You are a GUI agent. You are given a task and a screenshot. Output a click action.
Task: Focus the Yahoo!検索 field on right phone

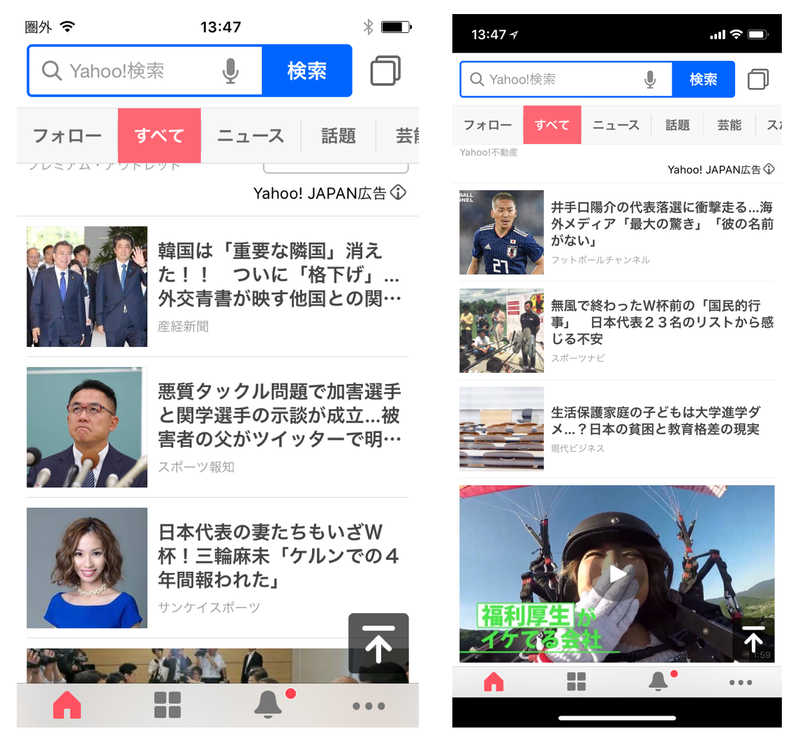pos(566,80)
